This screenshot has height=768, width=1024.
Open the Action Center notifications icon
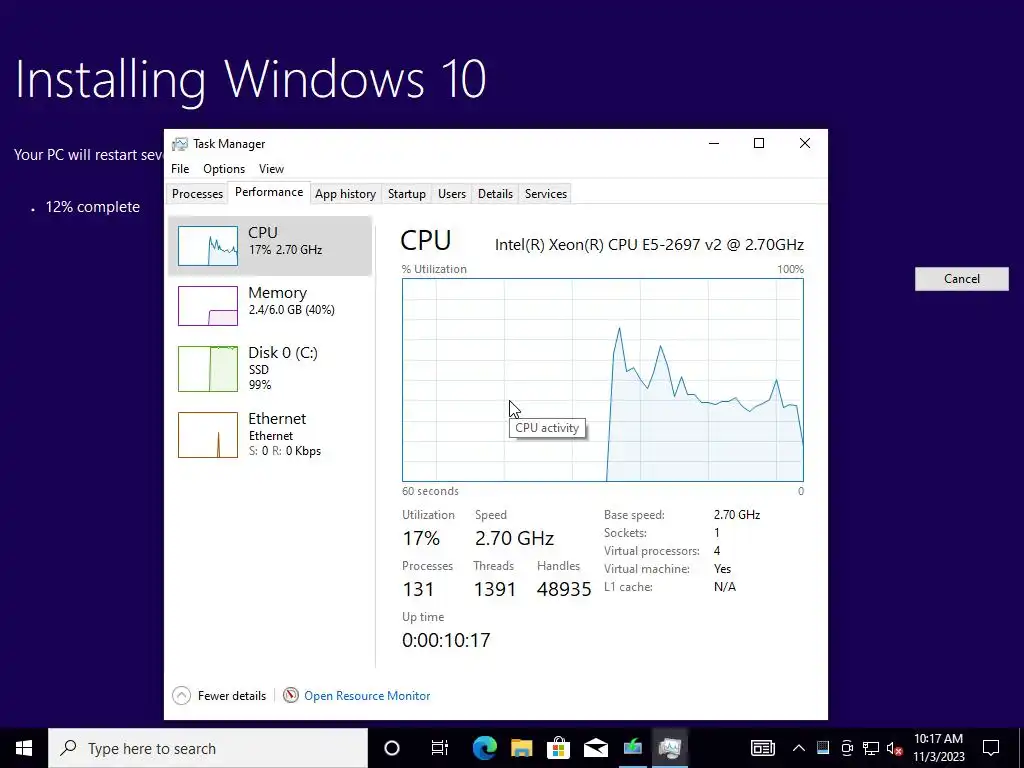[991, 748]
